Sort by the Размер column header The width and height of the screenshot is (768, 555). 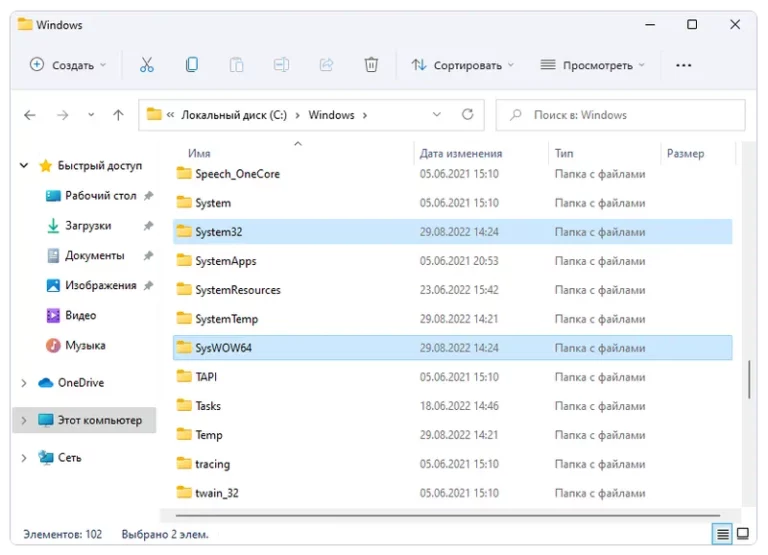pos(685,153)
